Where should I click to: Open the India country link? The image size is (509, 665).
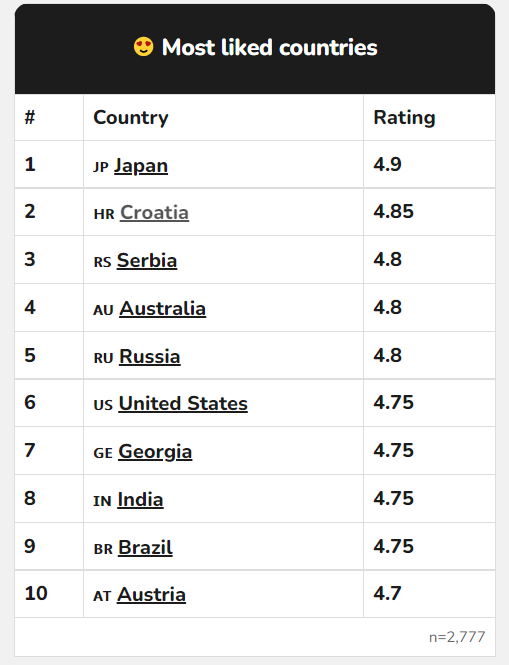pyautogui.click(x=140, y=500)
